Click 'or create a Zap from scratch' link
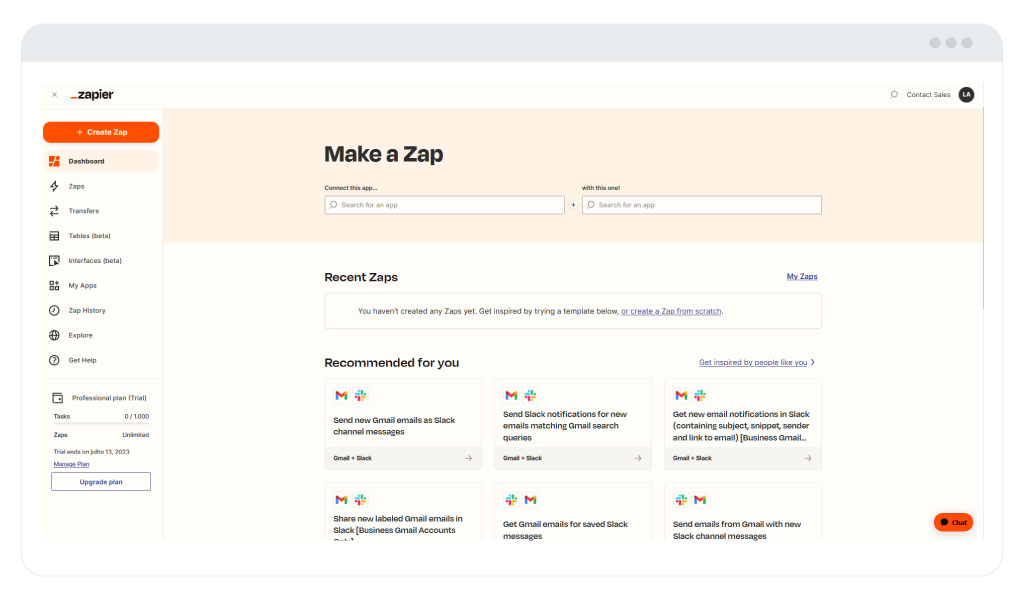The height and width of the screenshot is (600, 1024). click(x=671, y=311)
